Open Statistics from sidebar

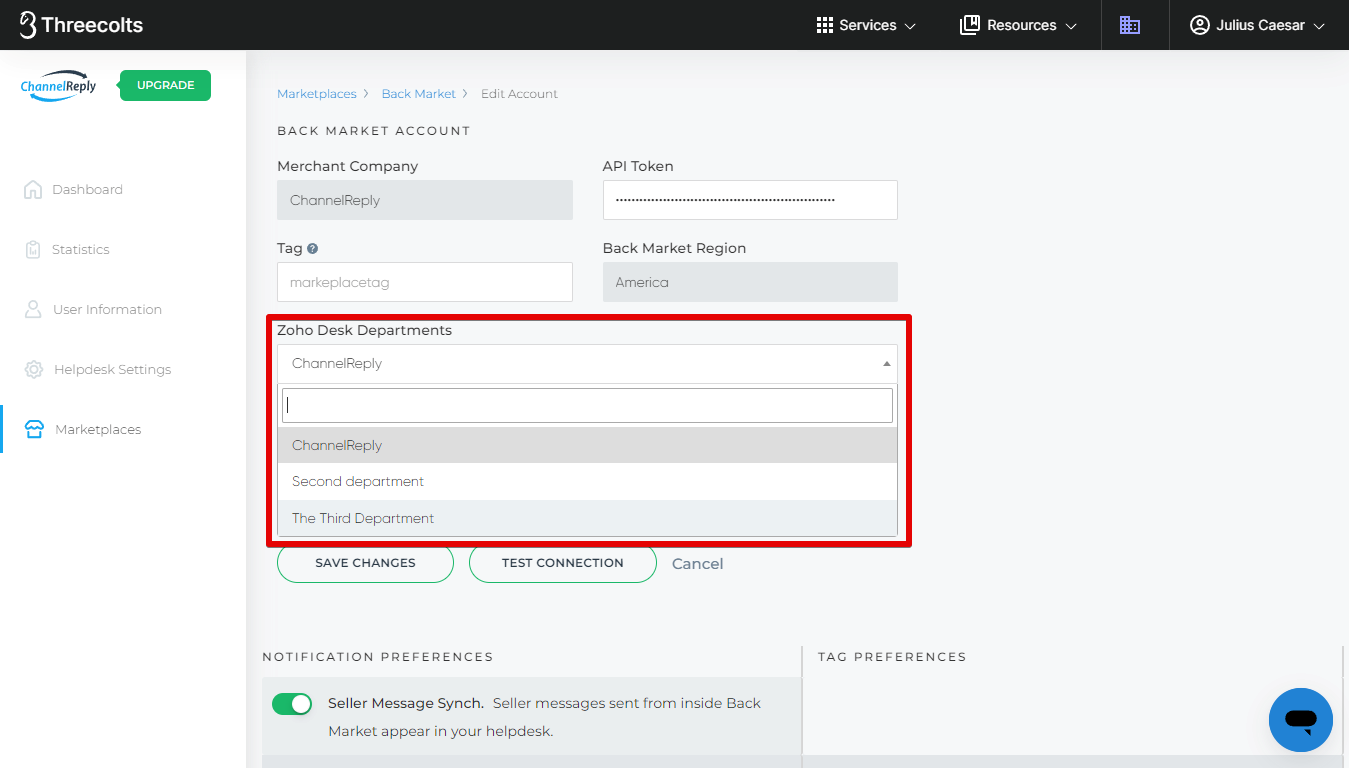[81, 249]
